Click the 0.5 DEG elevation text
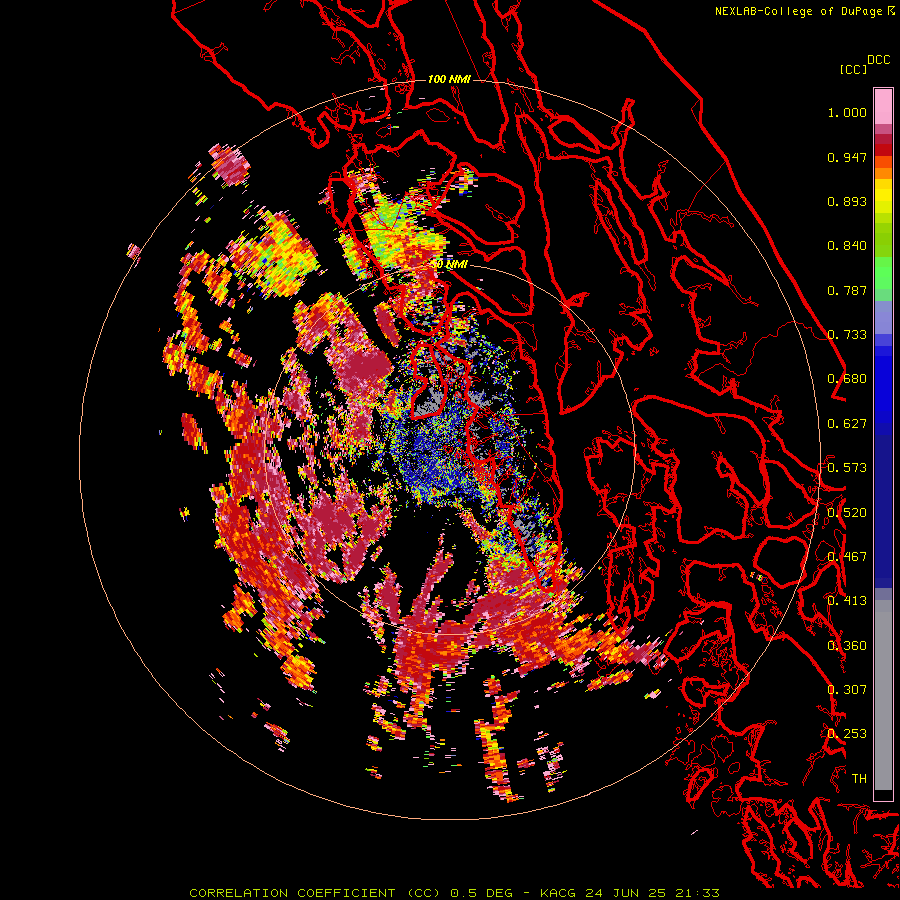The width and height of the screenshot is (900, 900). [481, 893]
